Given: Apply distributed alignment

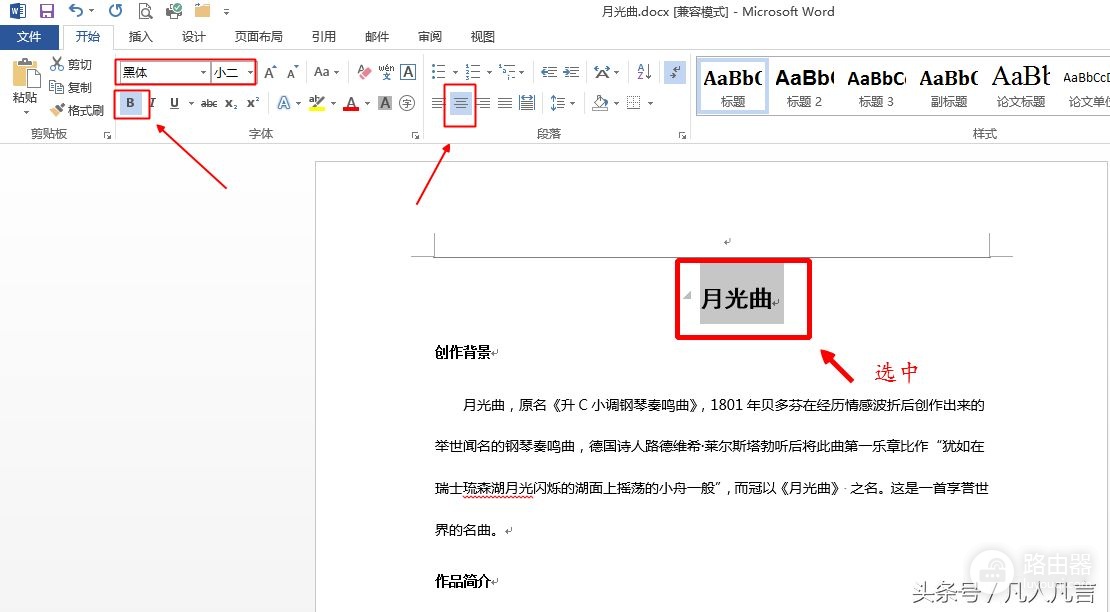Looking at the screenshot, I should tap(527, 103).
